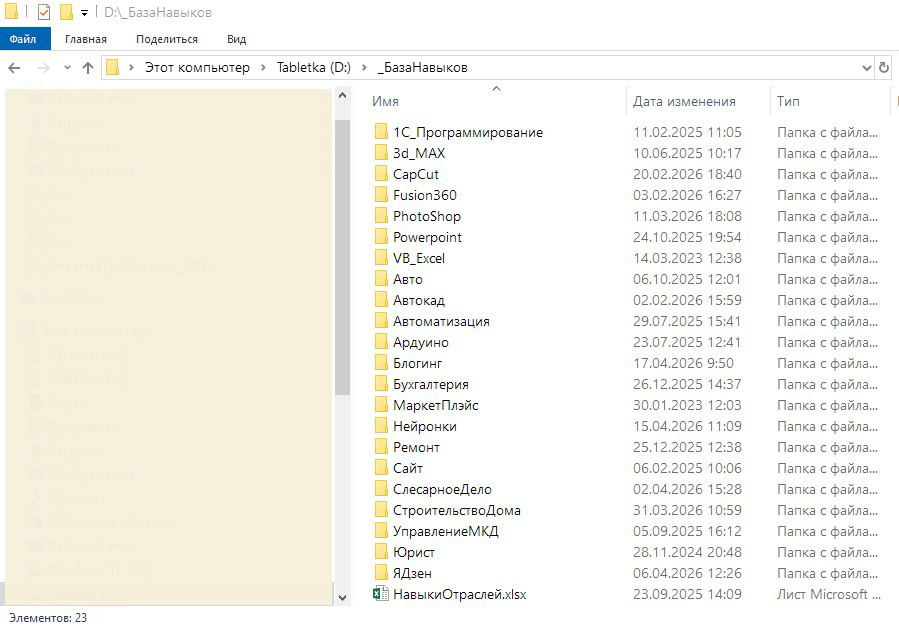Image resolution: width=899 pixels, height=628 pixels.
Task: Select the СтроительствоДома folder name
Action: pos(456,510)
